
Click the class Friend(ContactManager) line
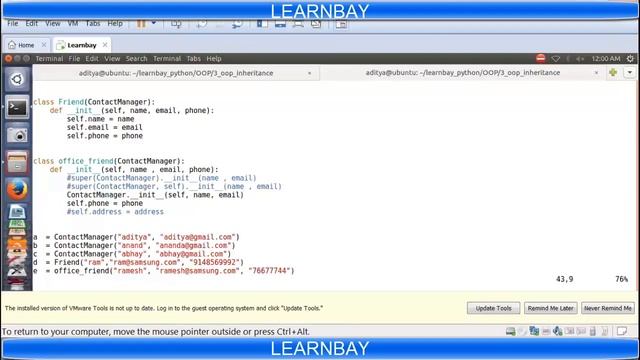[x=94, y=102]
